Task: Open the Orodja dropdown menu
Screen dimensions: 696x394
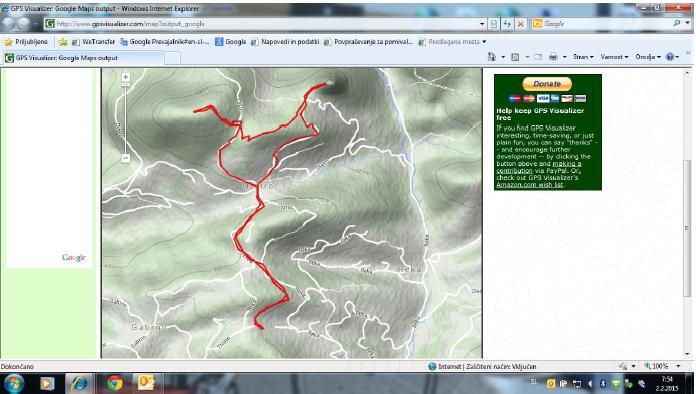Action: [x=648, y=57]
